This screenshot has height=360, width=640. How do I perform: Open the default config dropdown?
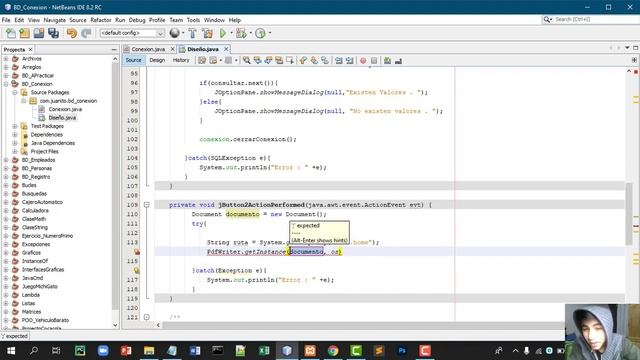click(132, 33)
